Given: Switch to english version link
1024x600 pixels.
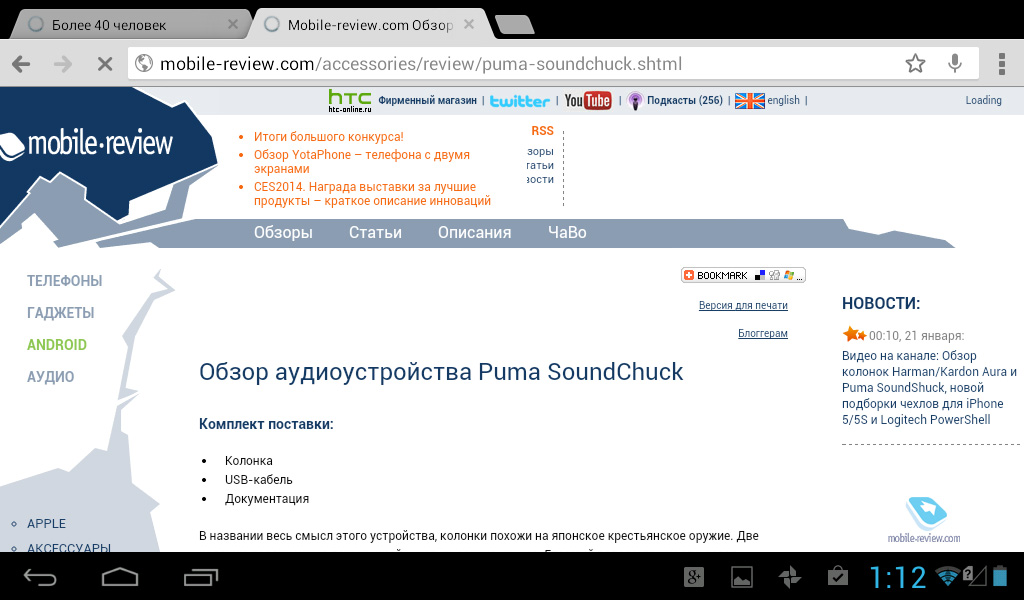Looking at the screenshot, I should coord(783,101).
